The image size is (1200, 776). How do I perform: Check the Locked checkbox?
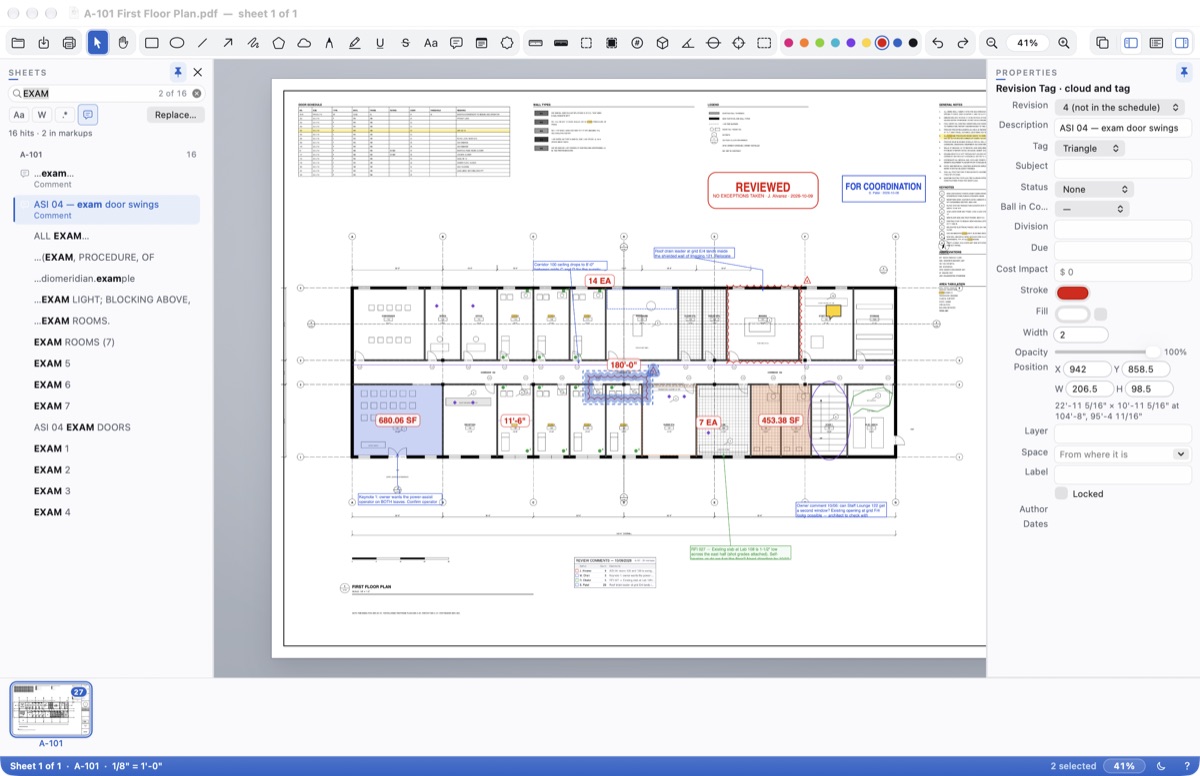(x=1061, y=494)
